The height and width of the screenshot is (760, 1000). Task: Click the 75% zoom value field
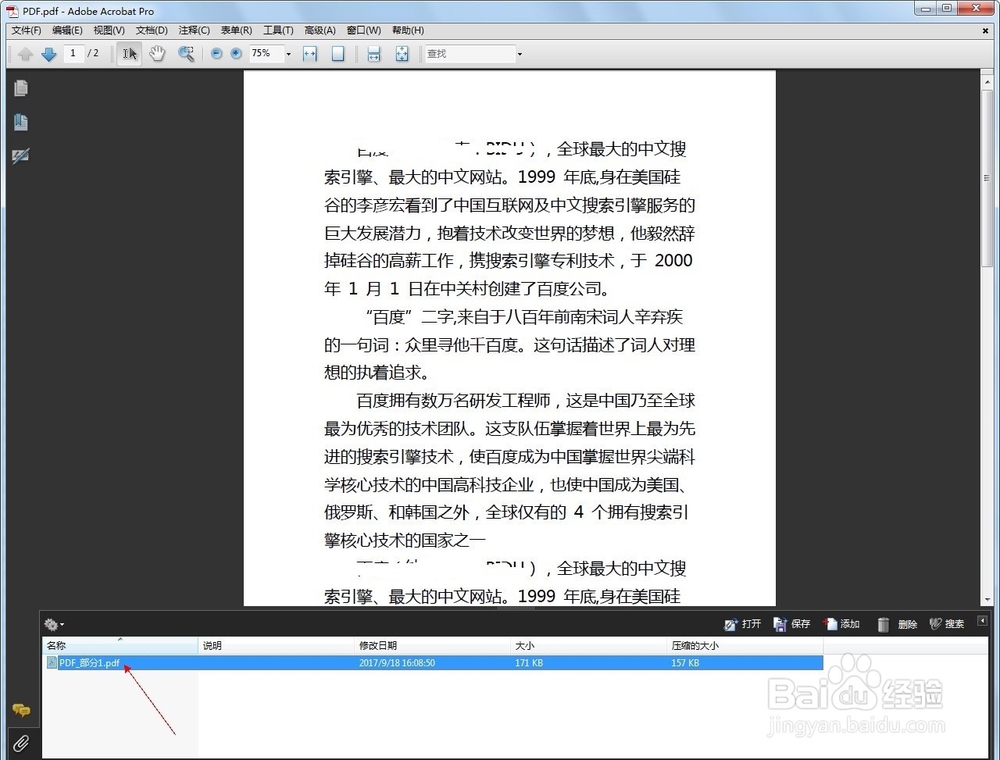(x=265, y=54)
